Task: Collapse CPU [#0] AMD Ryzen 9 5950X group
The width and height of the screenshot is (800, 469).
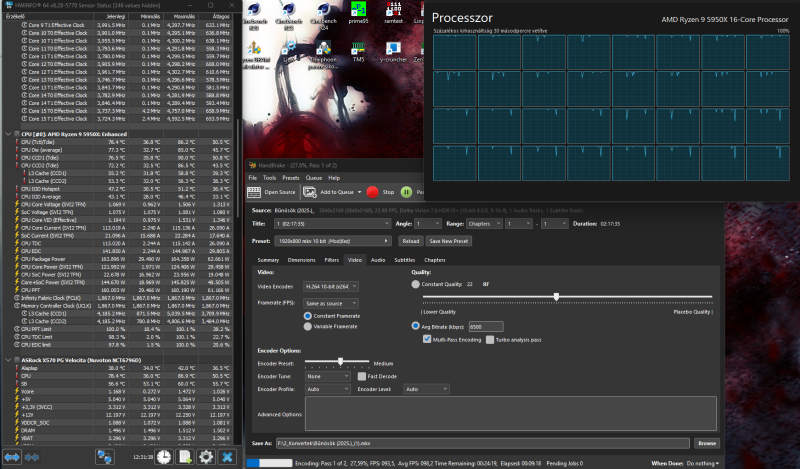Action: tap(8, 134)
